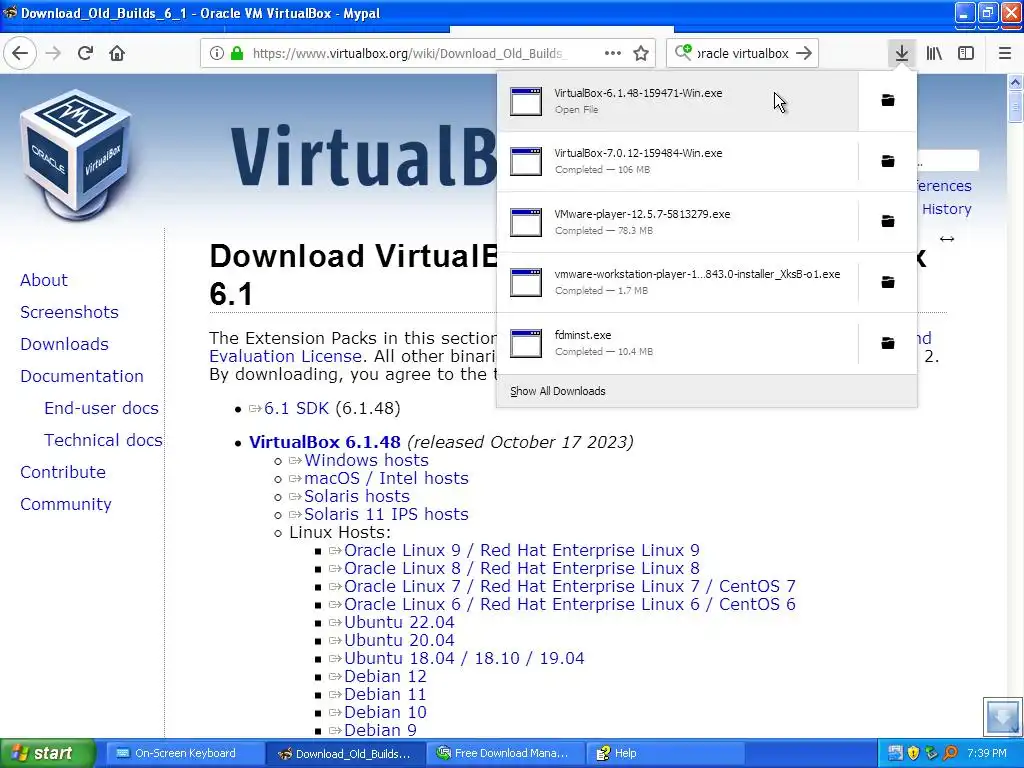Show site information icon in address bar
This screenshot has width=1024, height=768.
(217, 54)
